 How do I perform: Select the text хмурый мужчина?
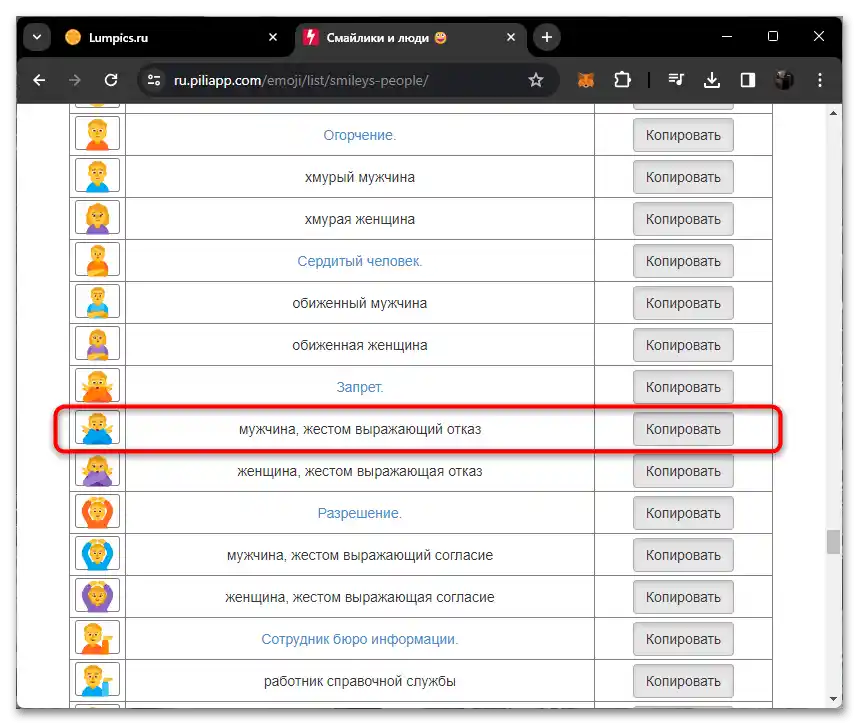click(x=359, y=177)
